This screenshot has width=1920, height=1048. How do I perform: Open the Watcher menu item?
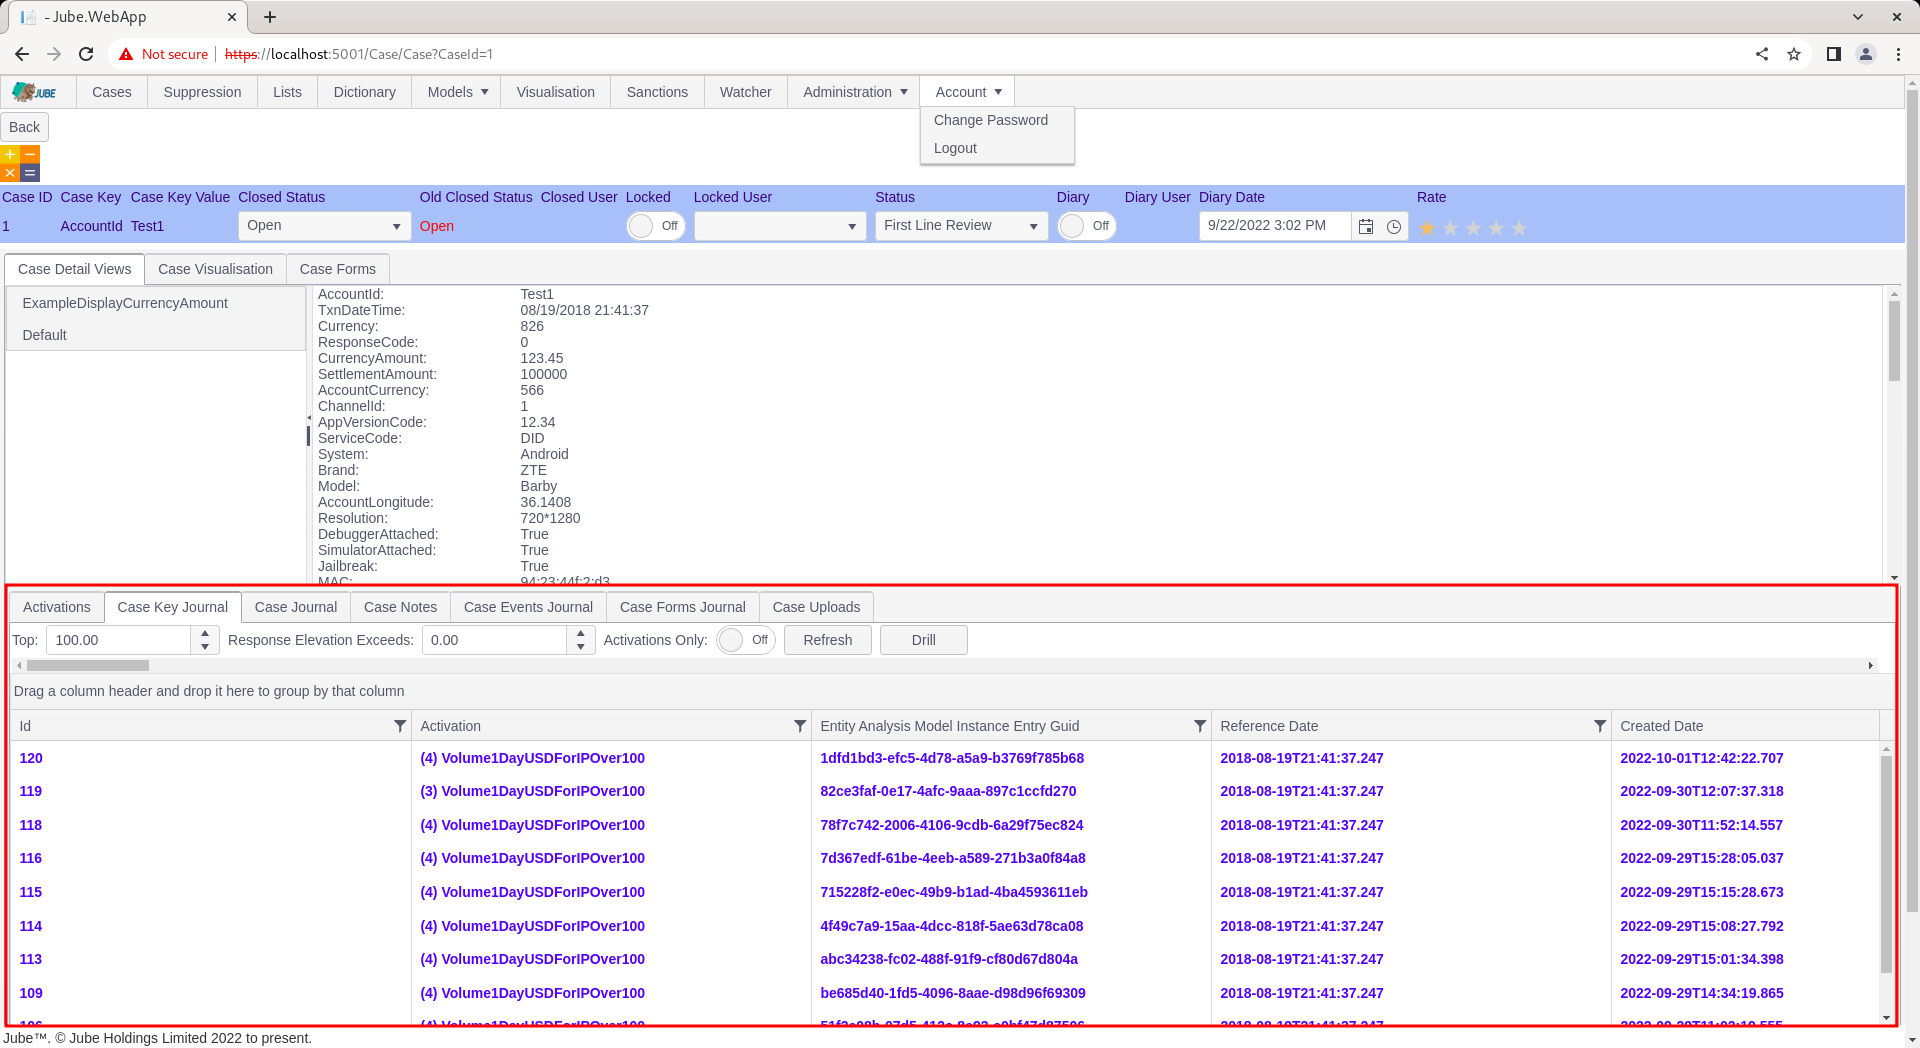click(x=745, y=92)
